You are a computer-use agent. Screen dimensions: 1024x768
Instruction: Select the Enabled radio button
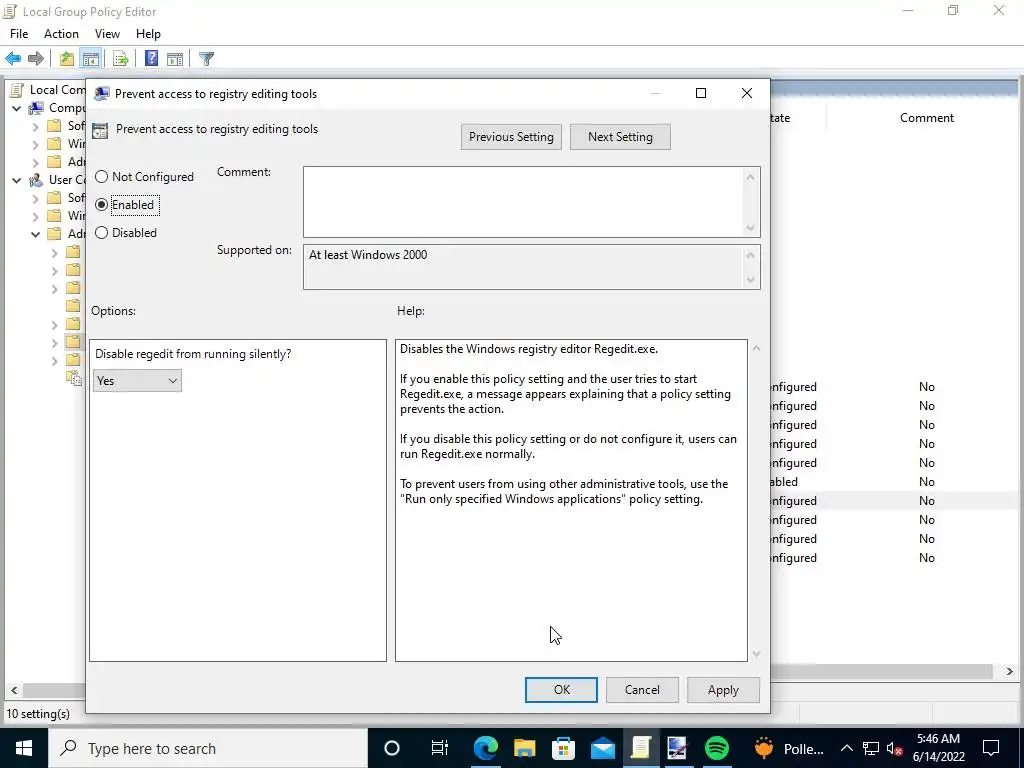101,205
